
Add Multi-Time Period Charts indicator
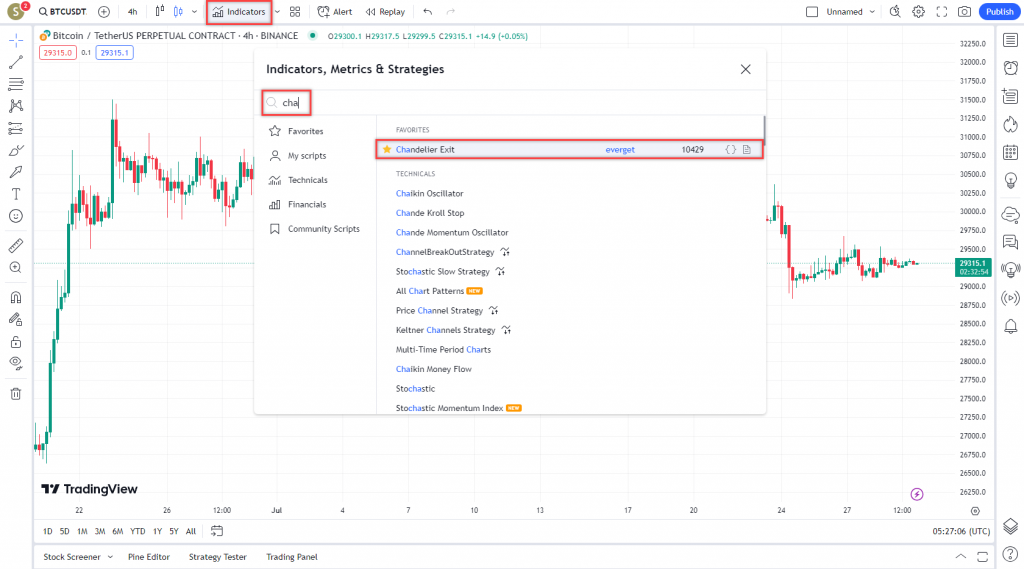tap(443, 350)
